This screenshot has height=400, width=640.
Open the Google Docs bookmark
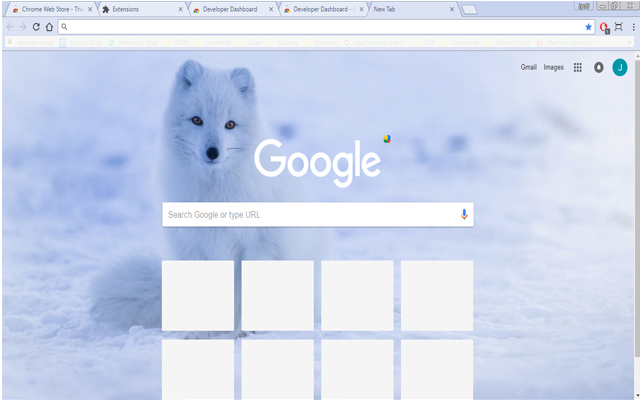(x=81, y=42)
